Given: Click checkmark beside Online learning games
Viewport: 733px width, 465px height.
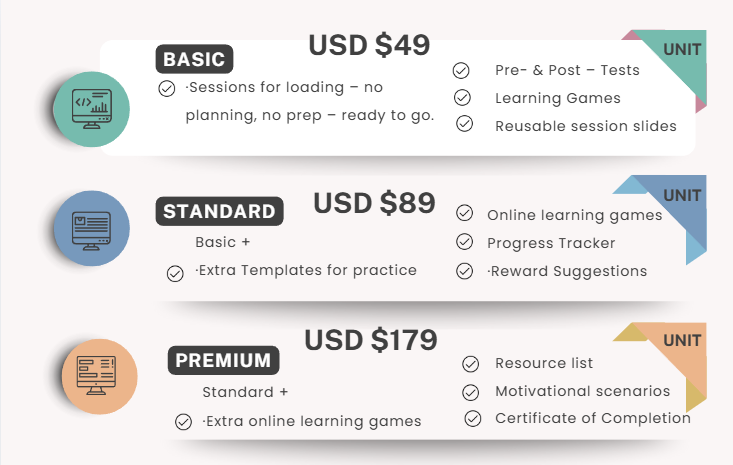Looking at the screenshot, I should pos(464,213).
